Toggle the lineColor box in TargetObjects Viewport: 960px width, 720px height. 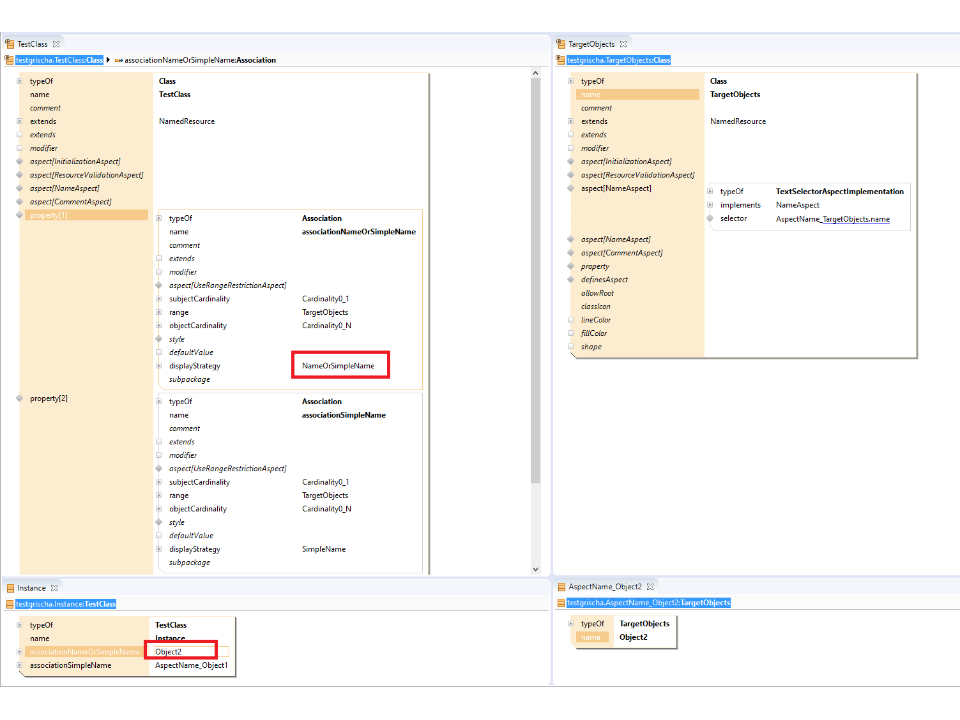coord(571,320)
